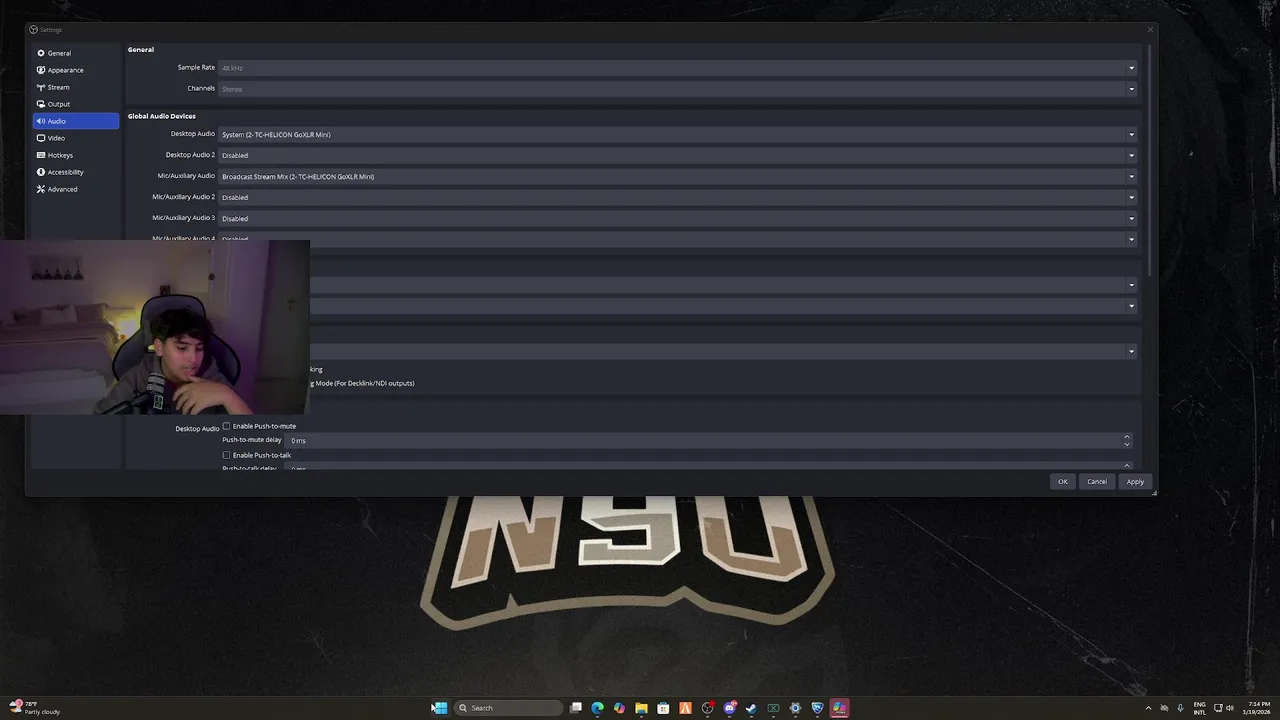Open the Mic/Auxiliary Audio 2 dropdown
Screen dimensions: 1280x720
click(678, 197)
